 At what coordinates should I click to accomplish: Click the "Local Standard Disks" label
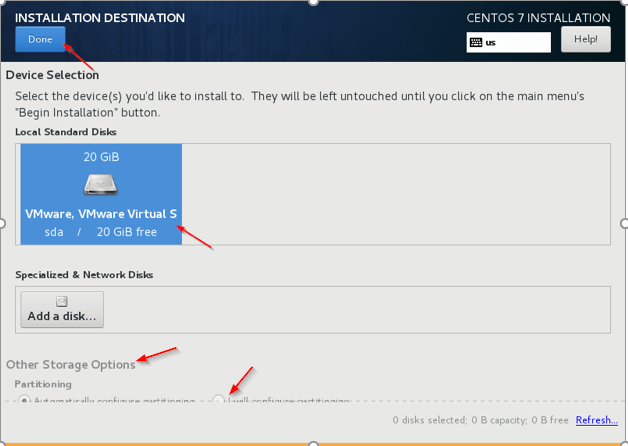tap(66, 132)
